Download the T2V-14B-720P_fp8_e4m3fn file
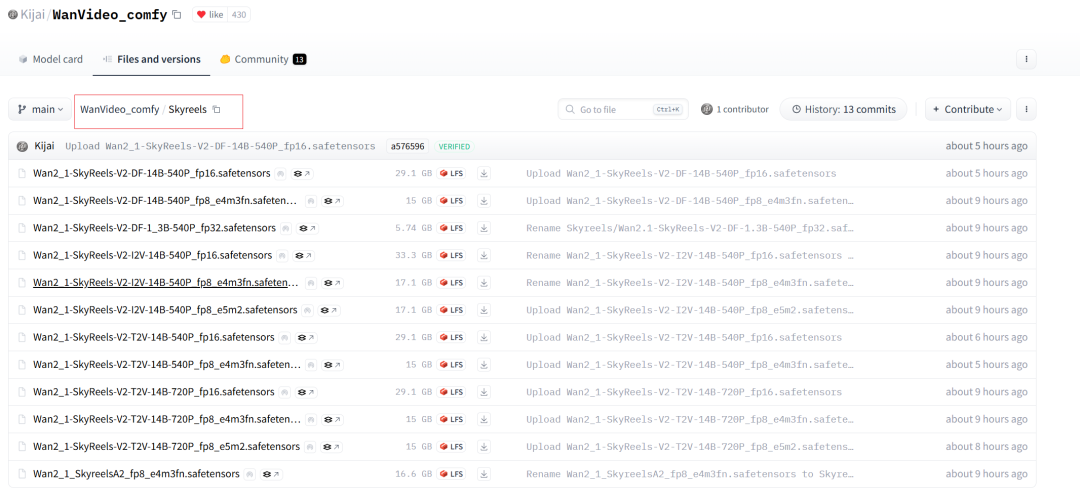This screenshot has height=499, width=1080. pos(484,420)
